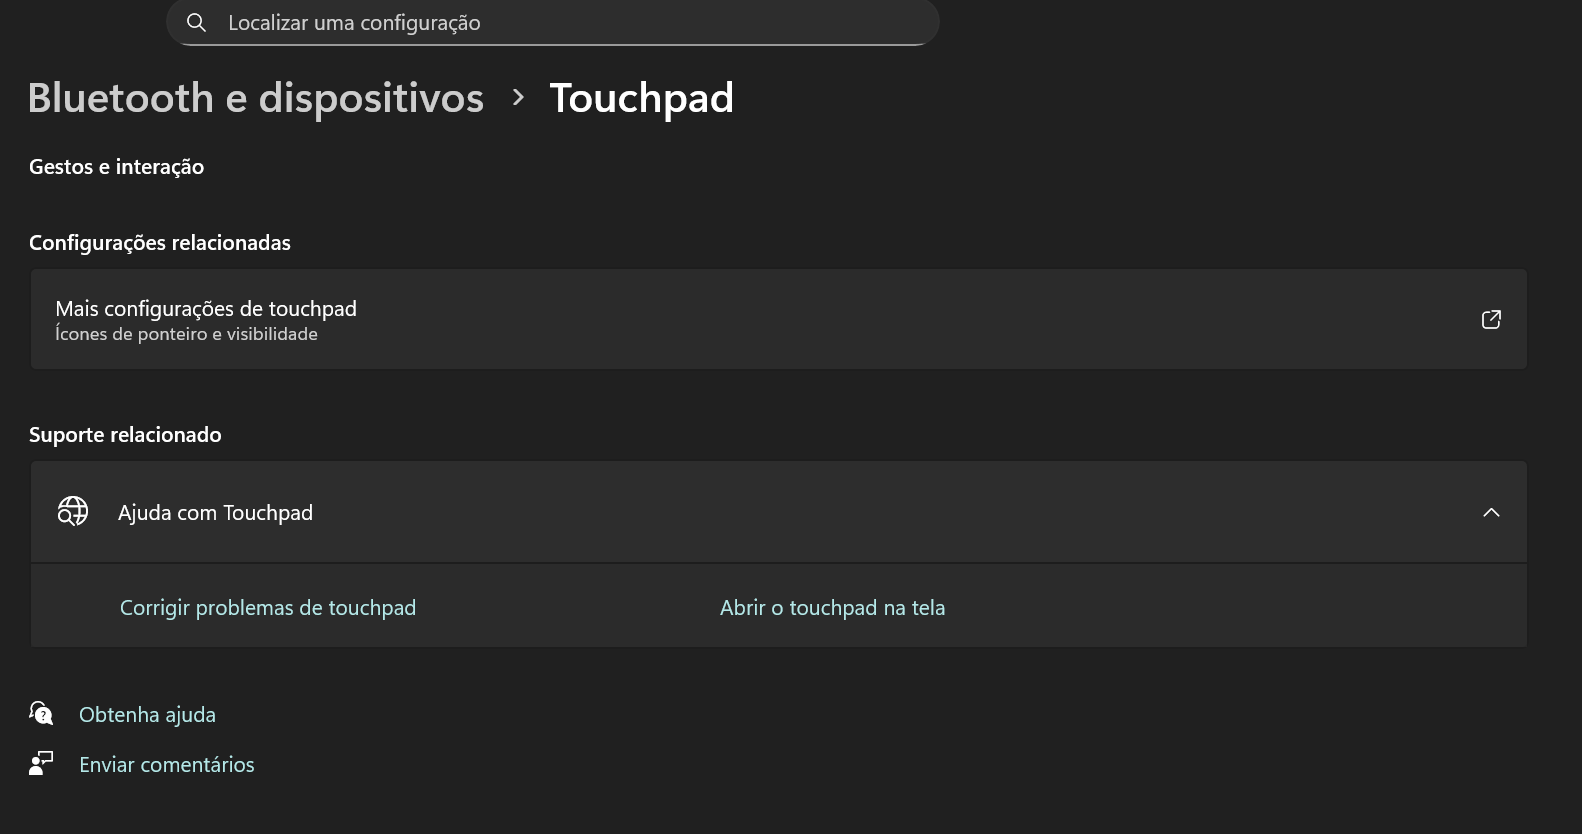Toggle the 'Ajuda com Touchpad' expander row
The width and height of the screenshot is (1582, 834).
(779, 512)
